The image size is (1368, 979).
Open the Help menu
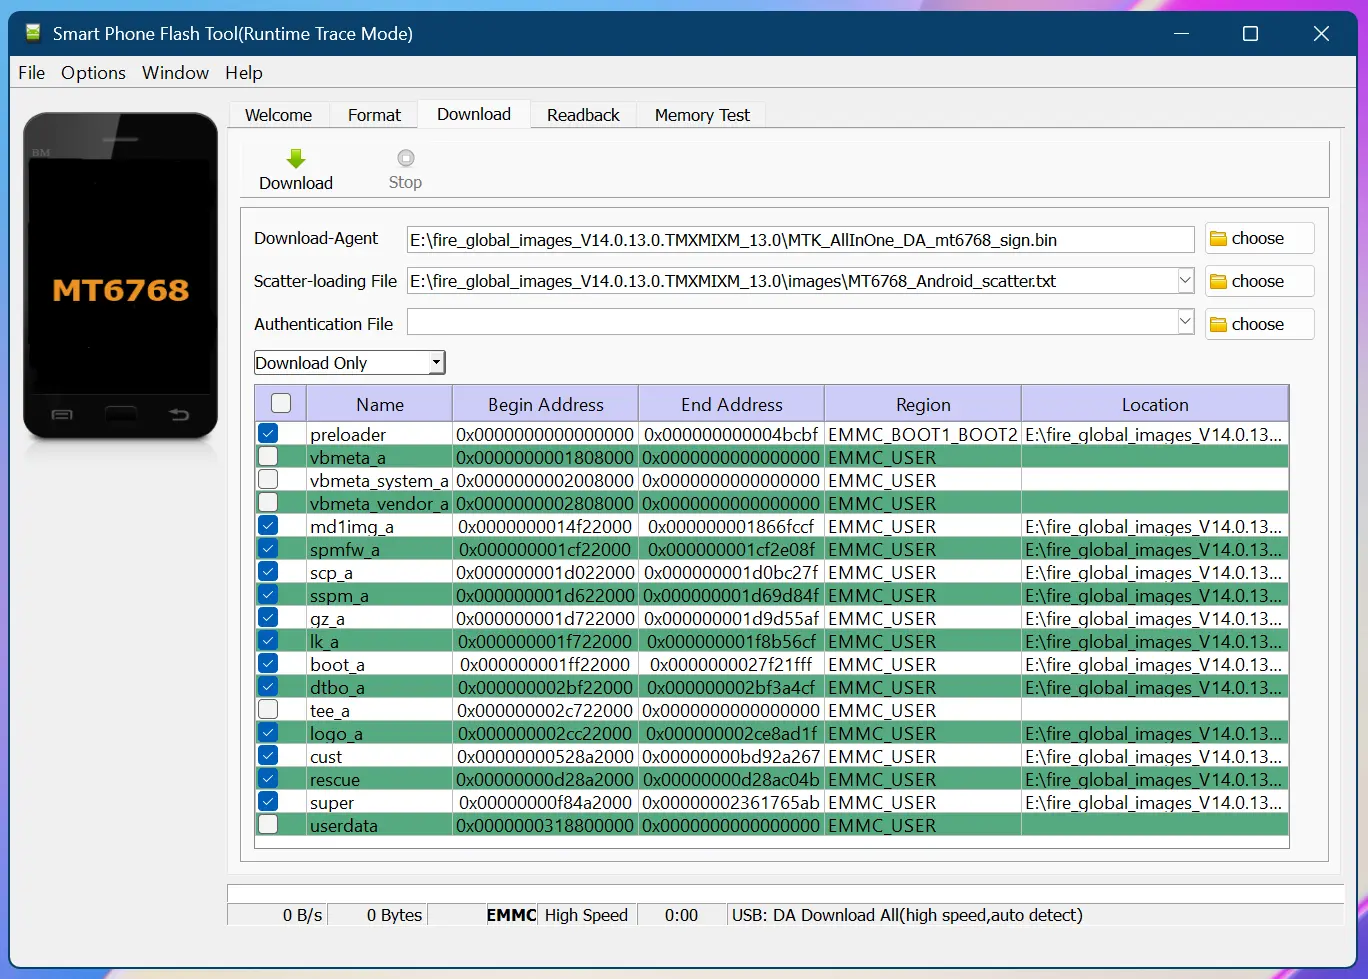coord(243,72)
